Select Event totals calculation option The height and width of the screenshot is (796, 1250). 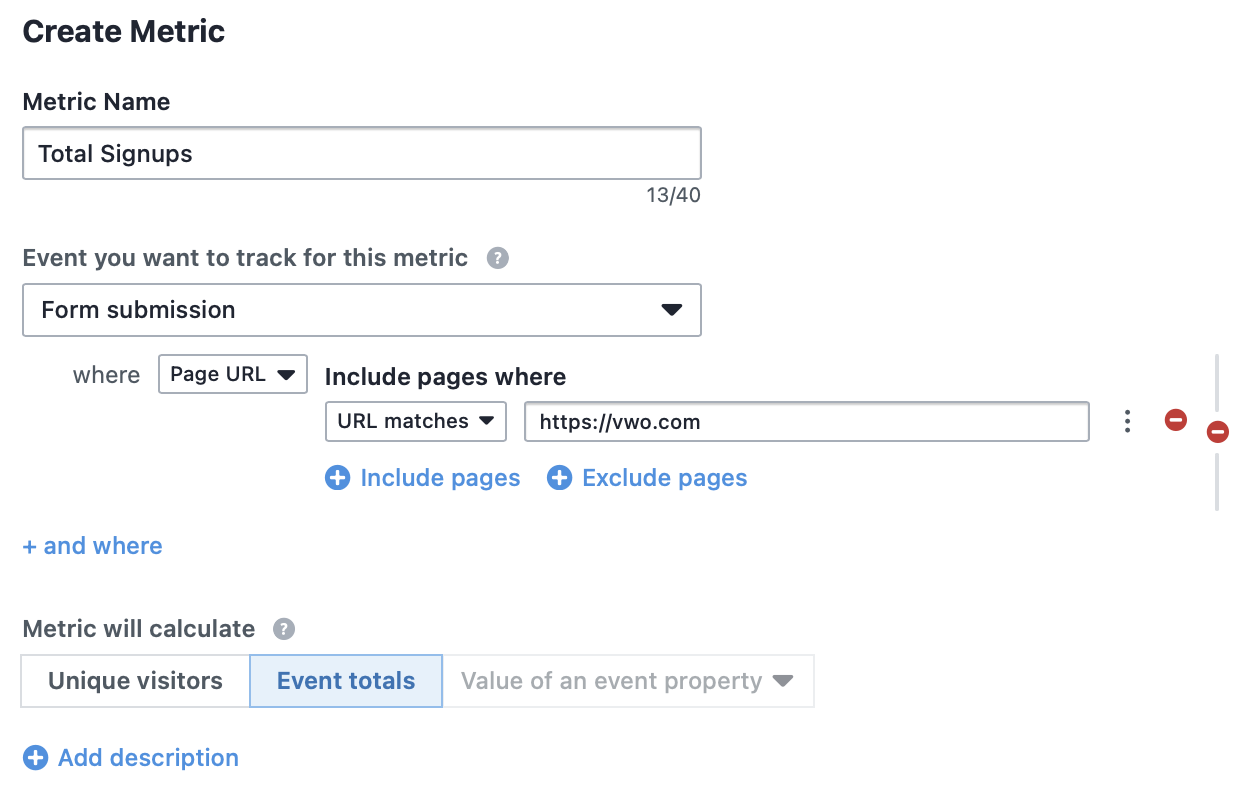[346, 681]
